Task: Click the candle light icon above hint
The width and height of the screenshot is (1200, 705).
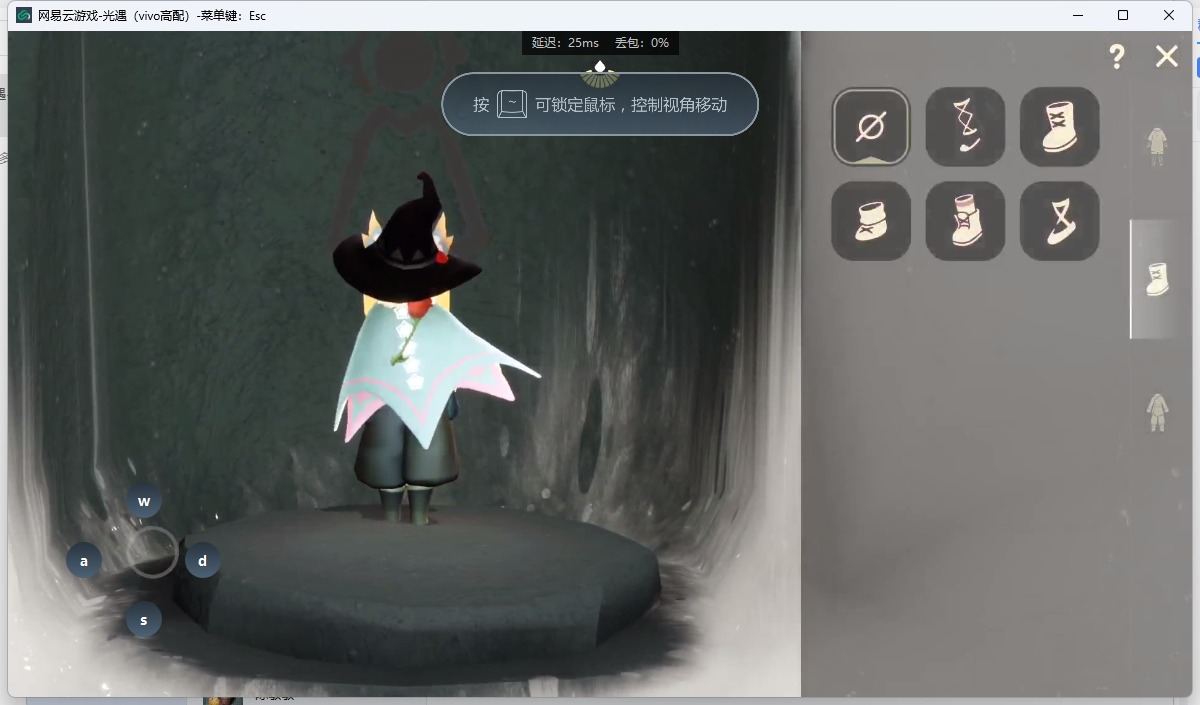Action: (600, 73)
